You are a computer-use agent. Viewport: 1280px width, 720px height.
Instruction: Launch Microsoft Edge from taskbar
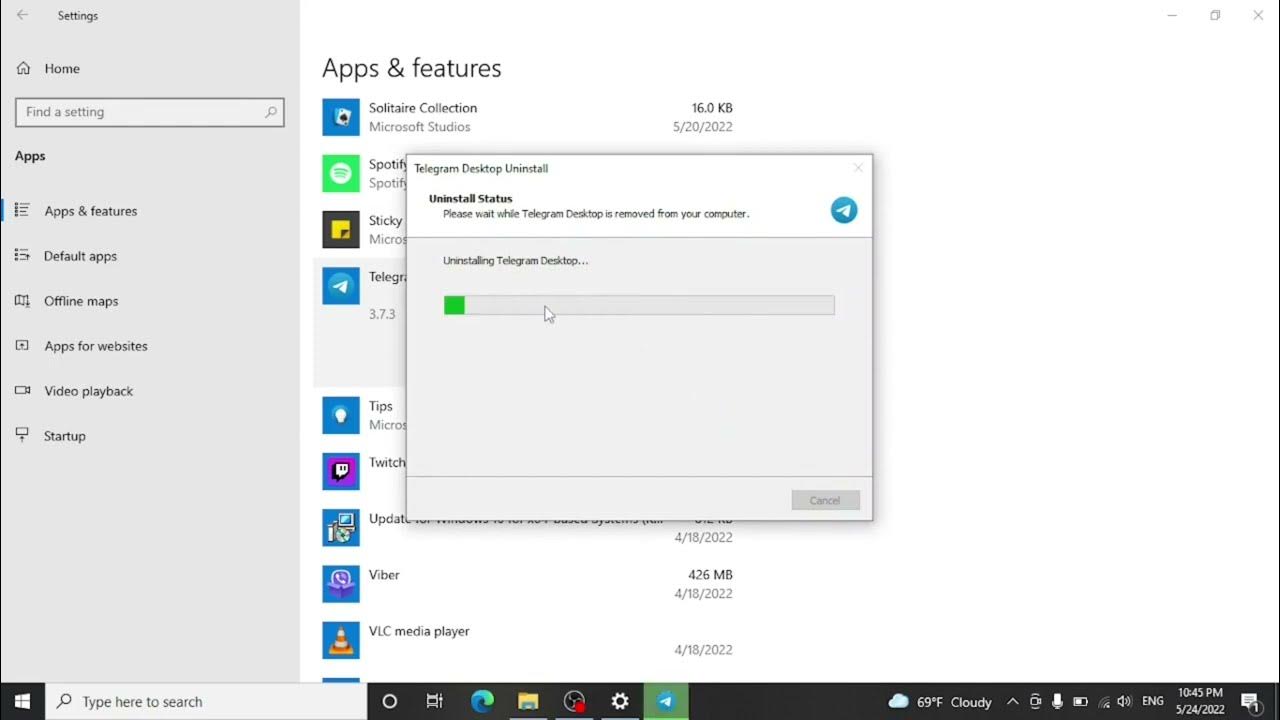point(482,701)
